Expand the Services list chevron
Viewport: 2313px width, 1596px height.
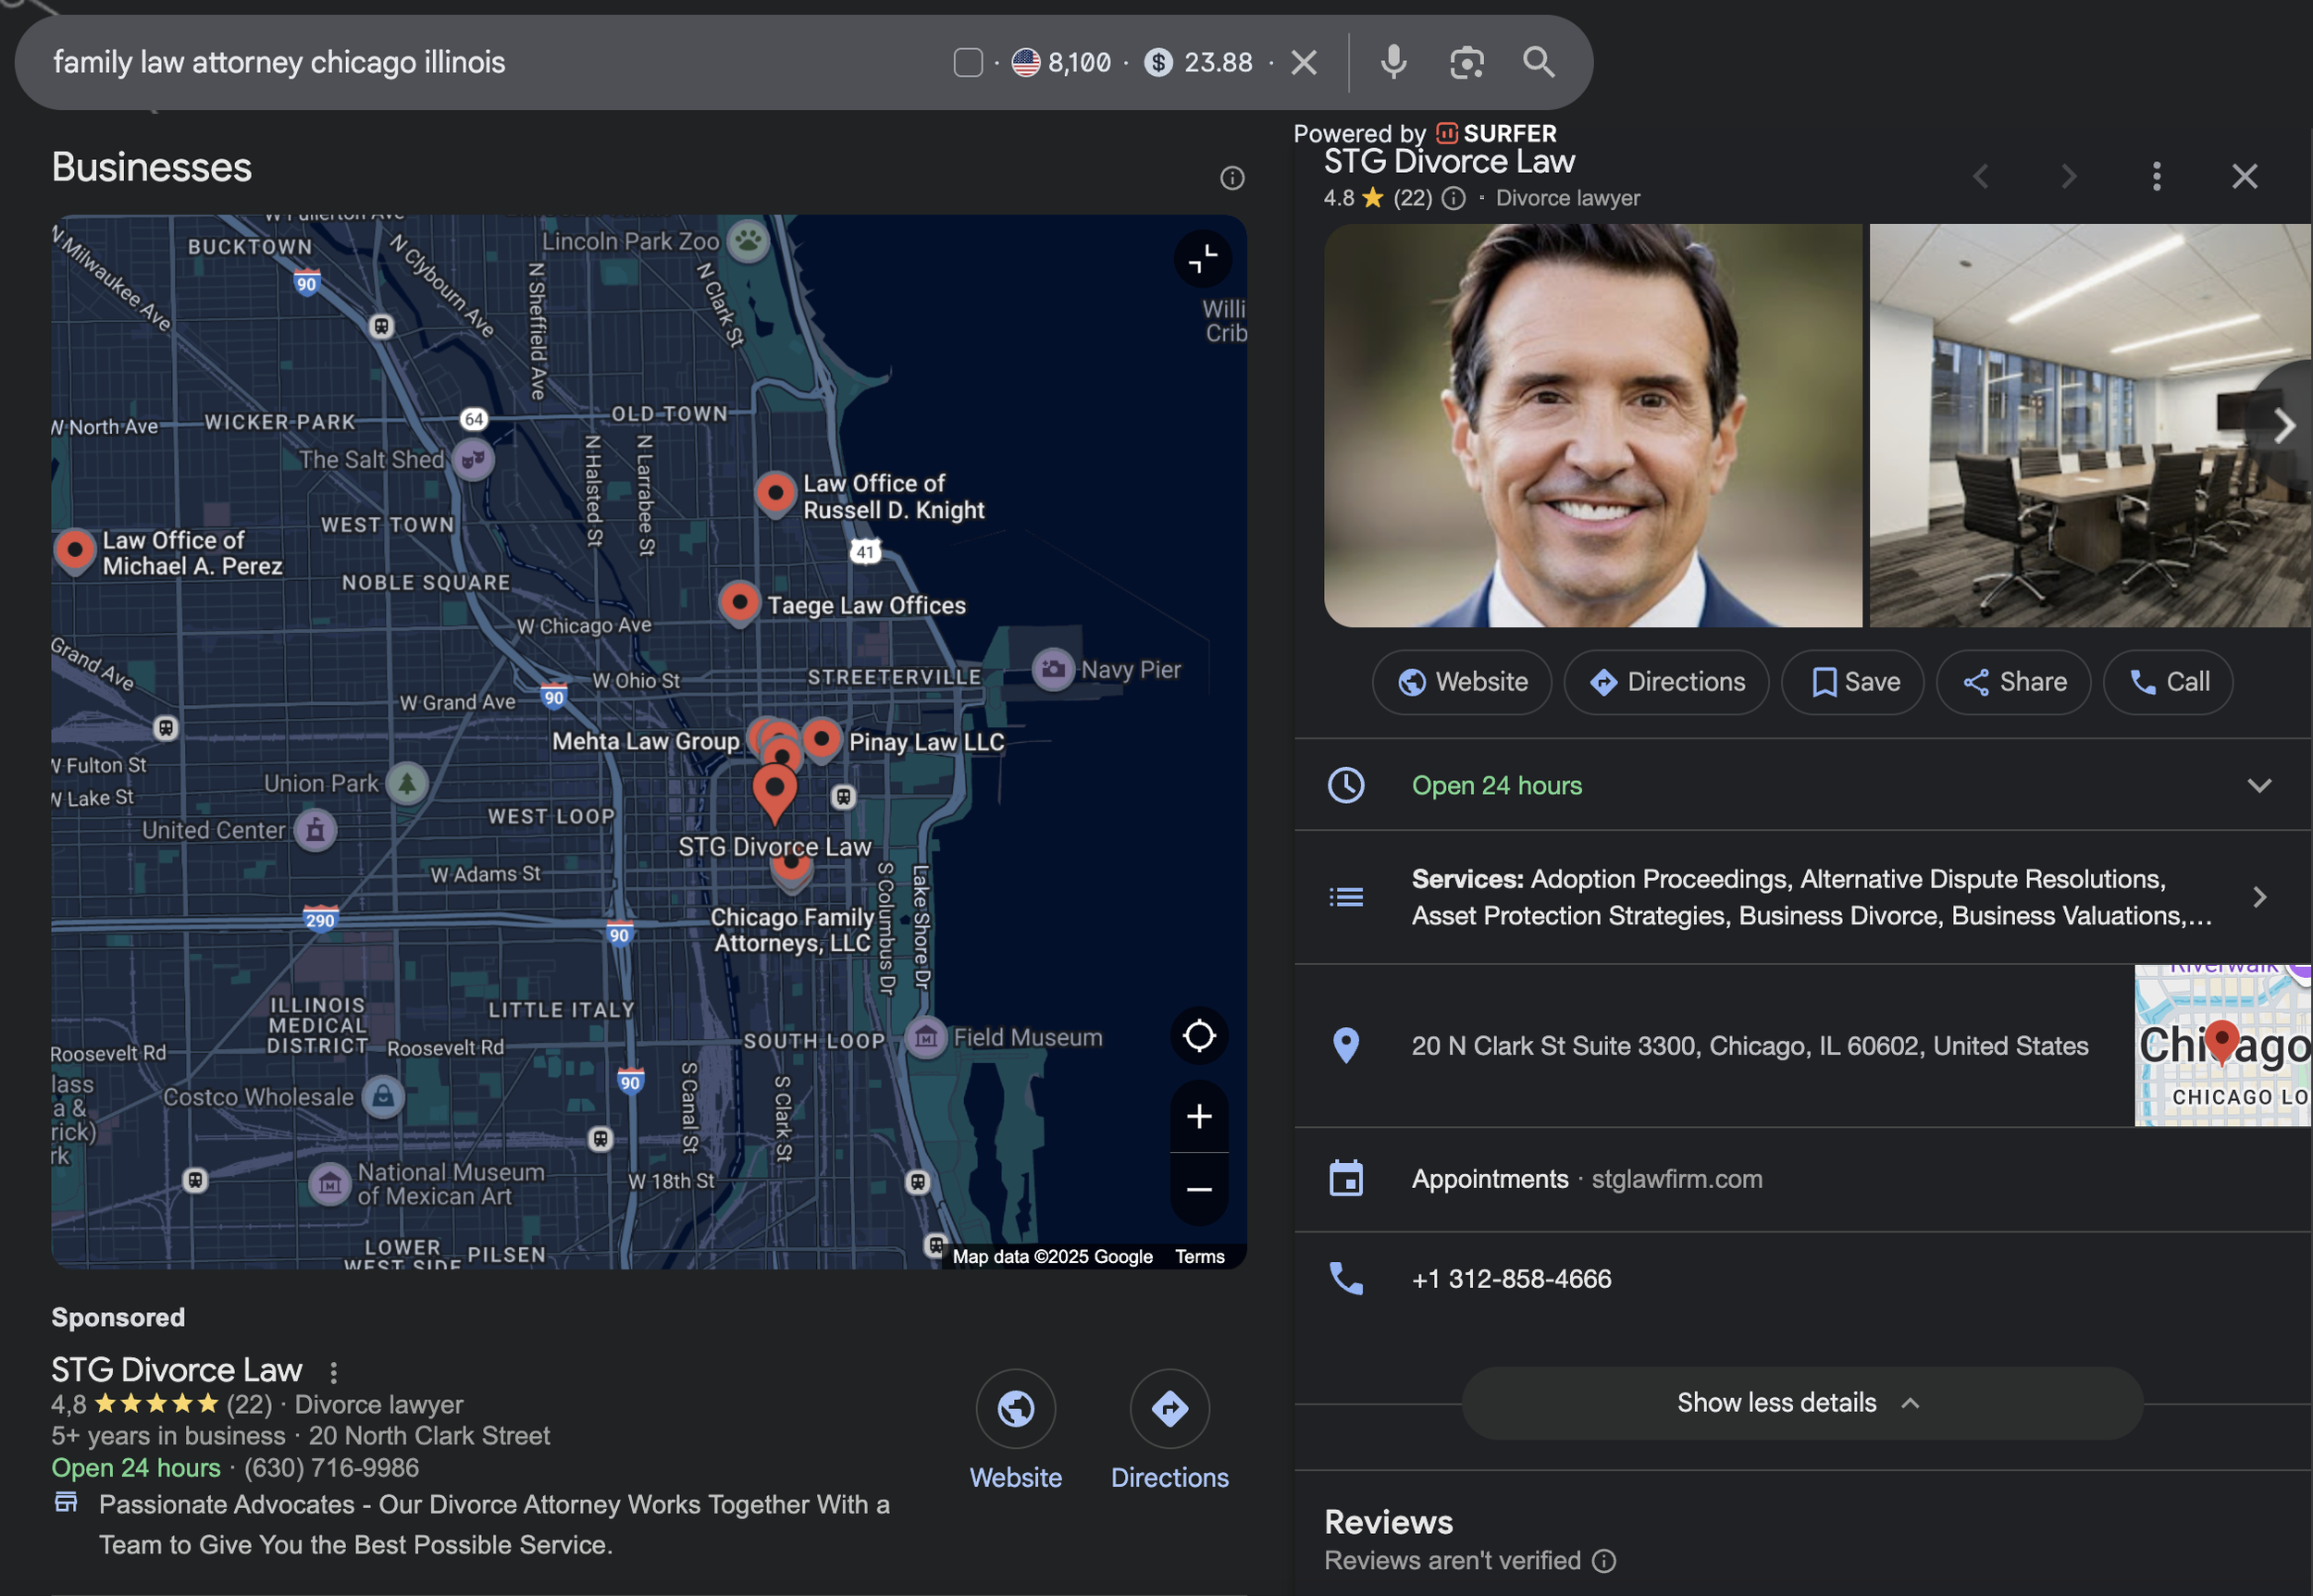2259,897
